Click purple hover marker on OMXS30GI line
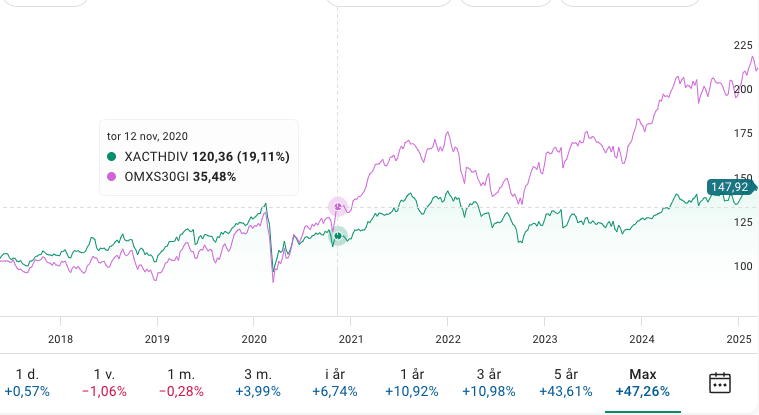This screenshot has height=415, width=759. 338,207
